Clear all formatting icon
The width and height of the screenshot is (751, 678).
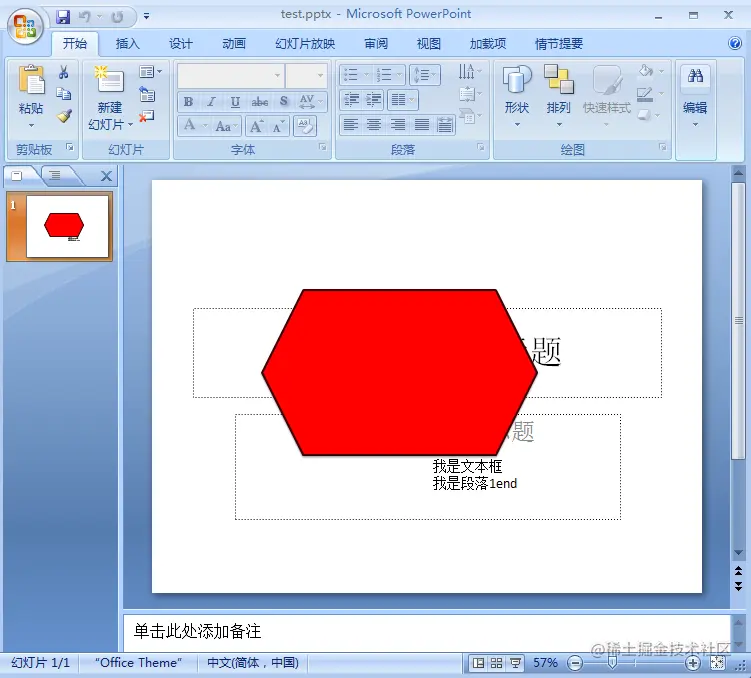305,126
